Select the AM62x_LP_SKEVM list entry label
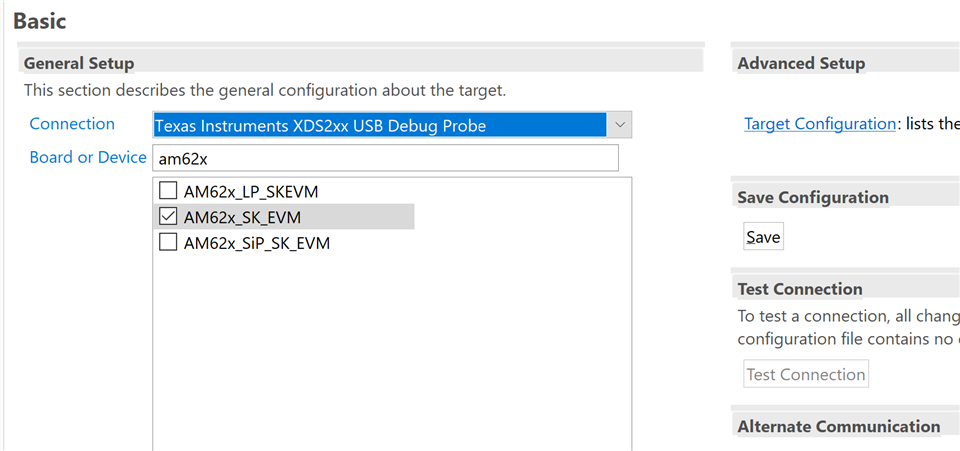 pyautogui.click(x=251, y=192)
